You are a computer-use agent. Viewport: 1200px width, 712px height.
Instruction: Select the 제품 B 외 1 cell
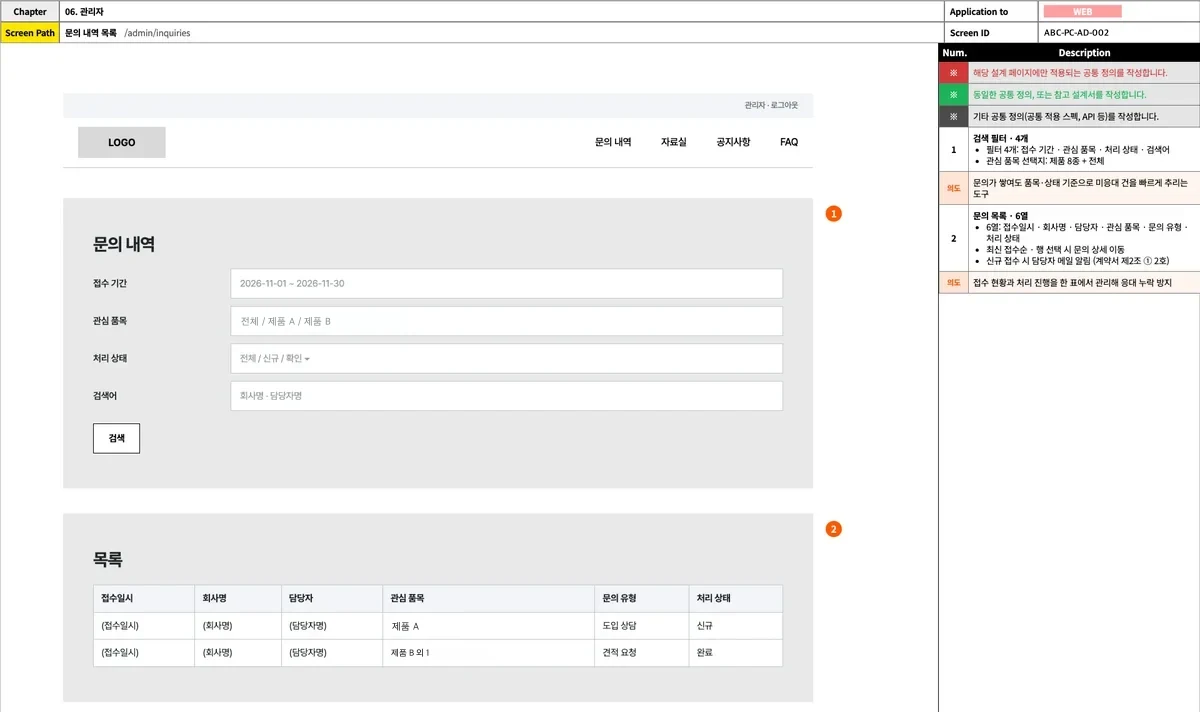[x=488, y=653]
